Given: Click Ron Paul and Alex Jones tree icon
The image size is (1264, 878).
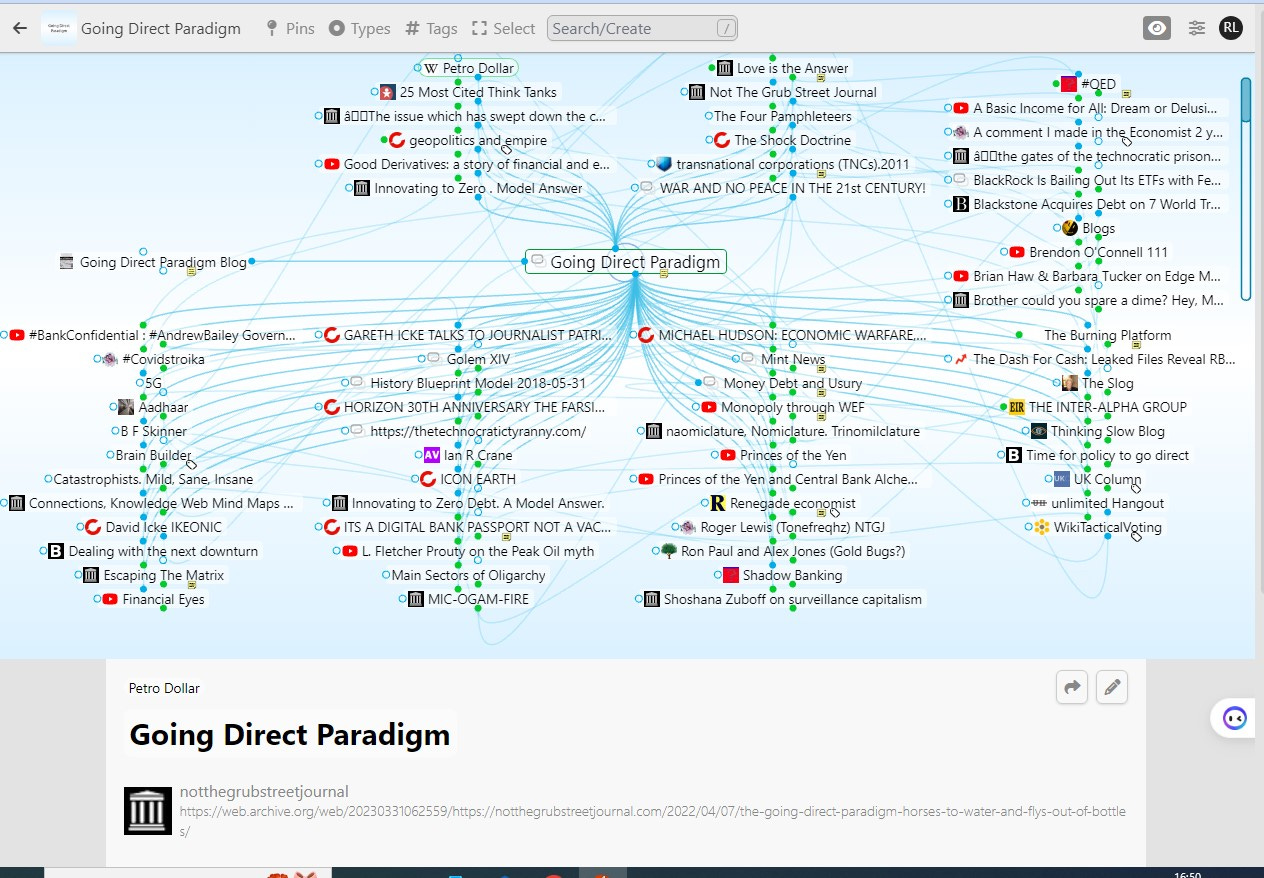Looking at the screenshot, I should (x=669, y=551).
